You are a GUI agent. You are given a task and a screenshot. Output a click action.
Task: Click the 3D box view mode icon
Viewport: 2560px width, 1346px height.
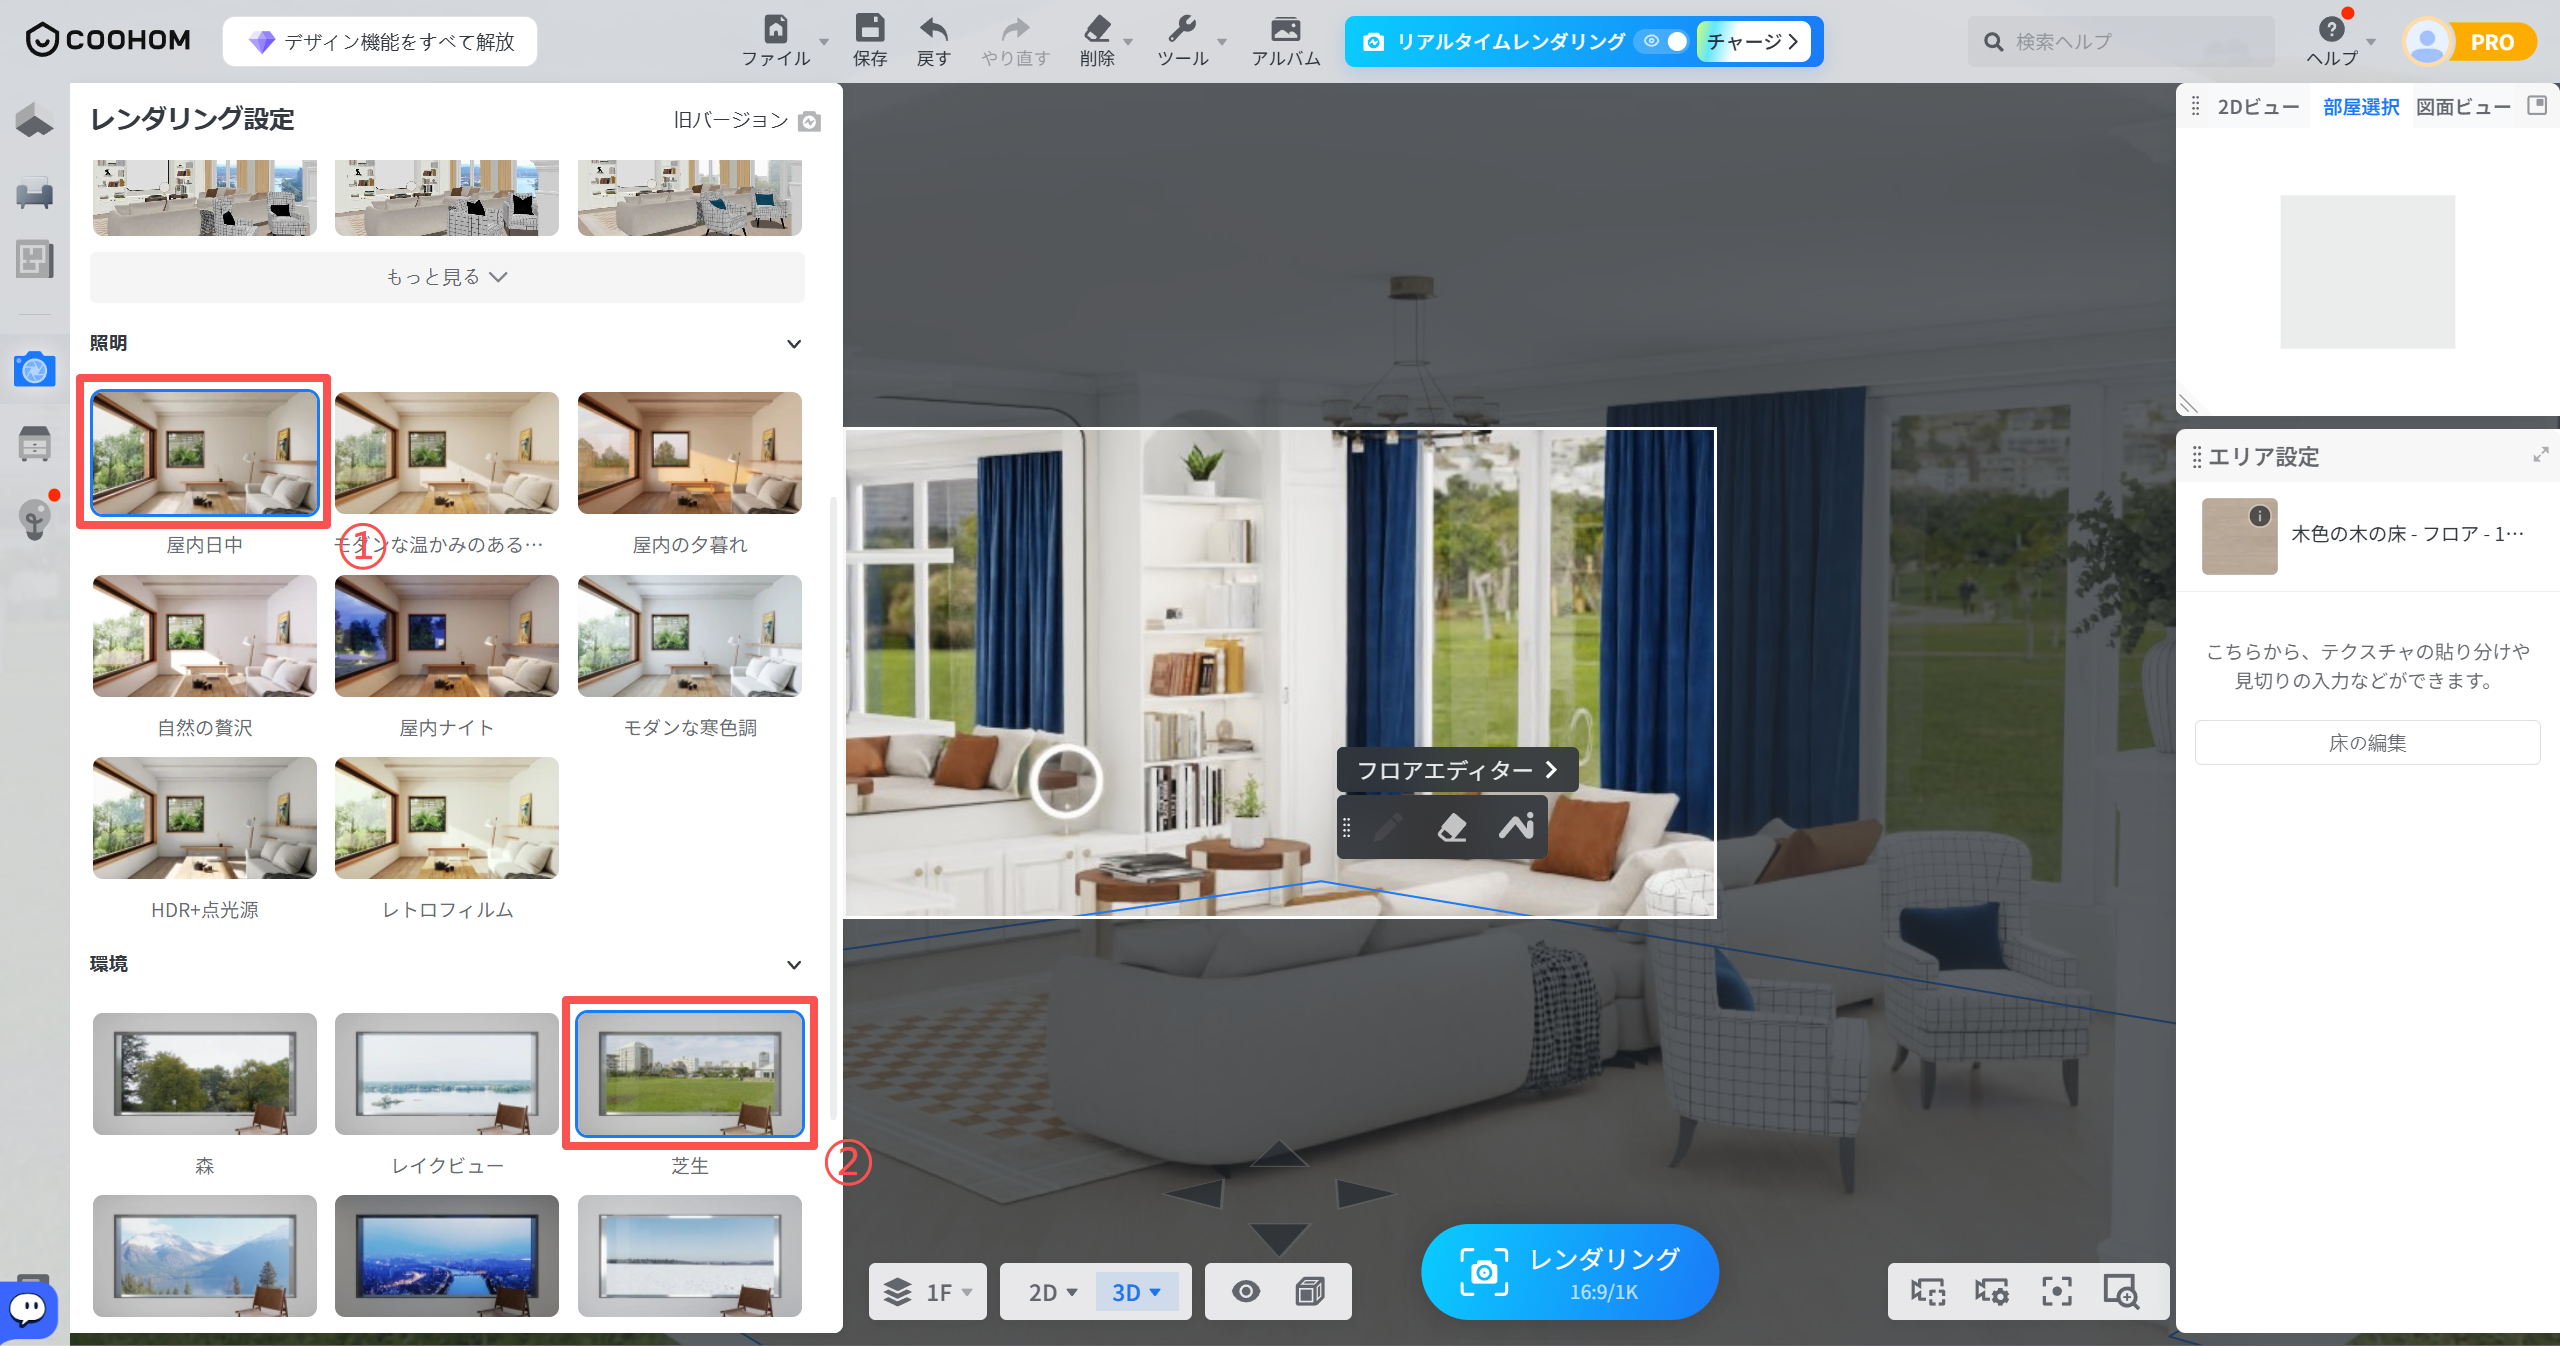point(1310,1292)
